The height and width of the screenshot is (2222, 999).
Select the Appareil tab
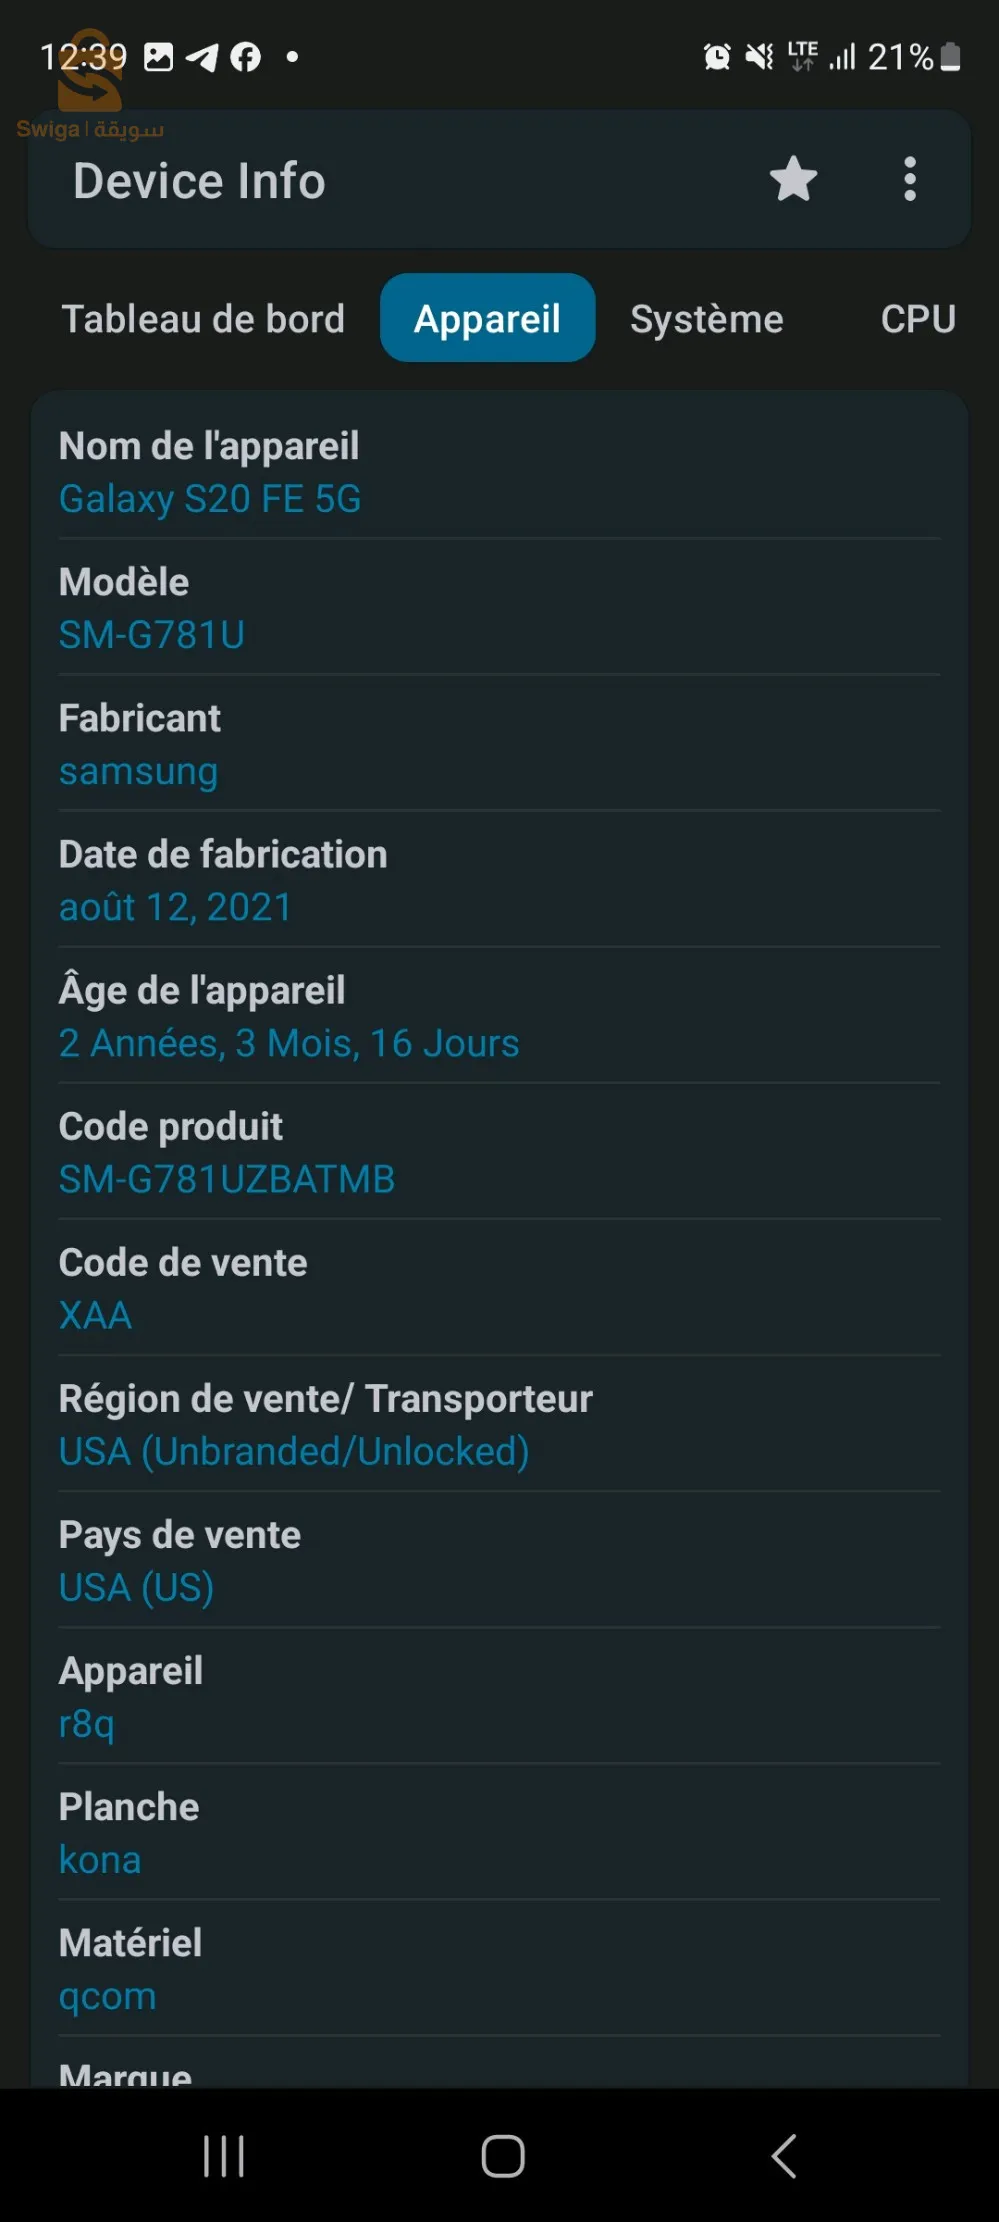(487, 319)
